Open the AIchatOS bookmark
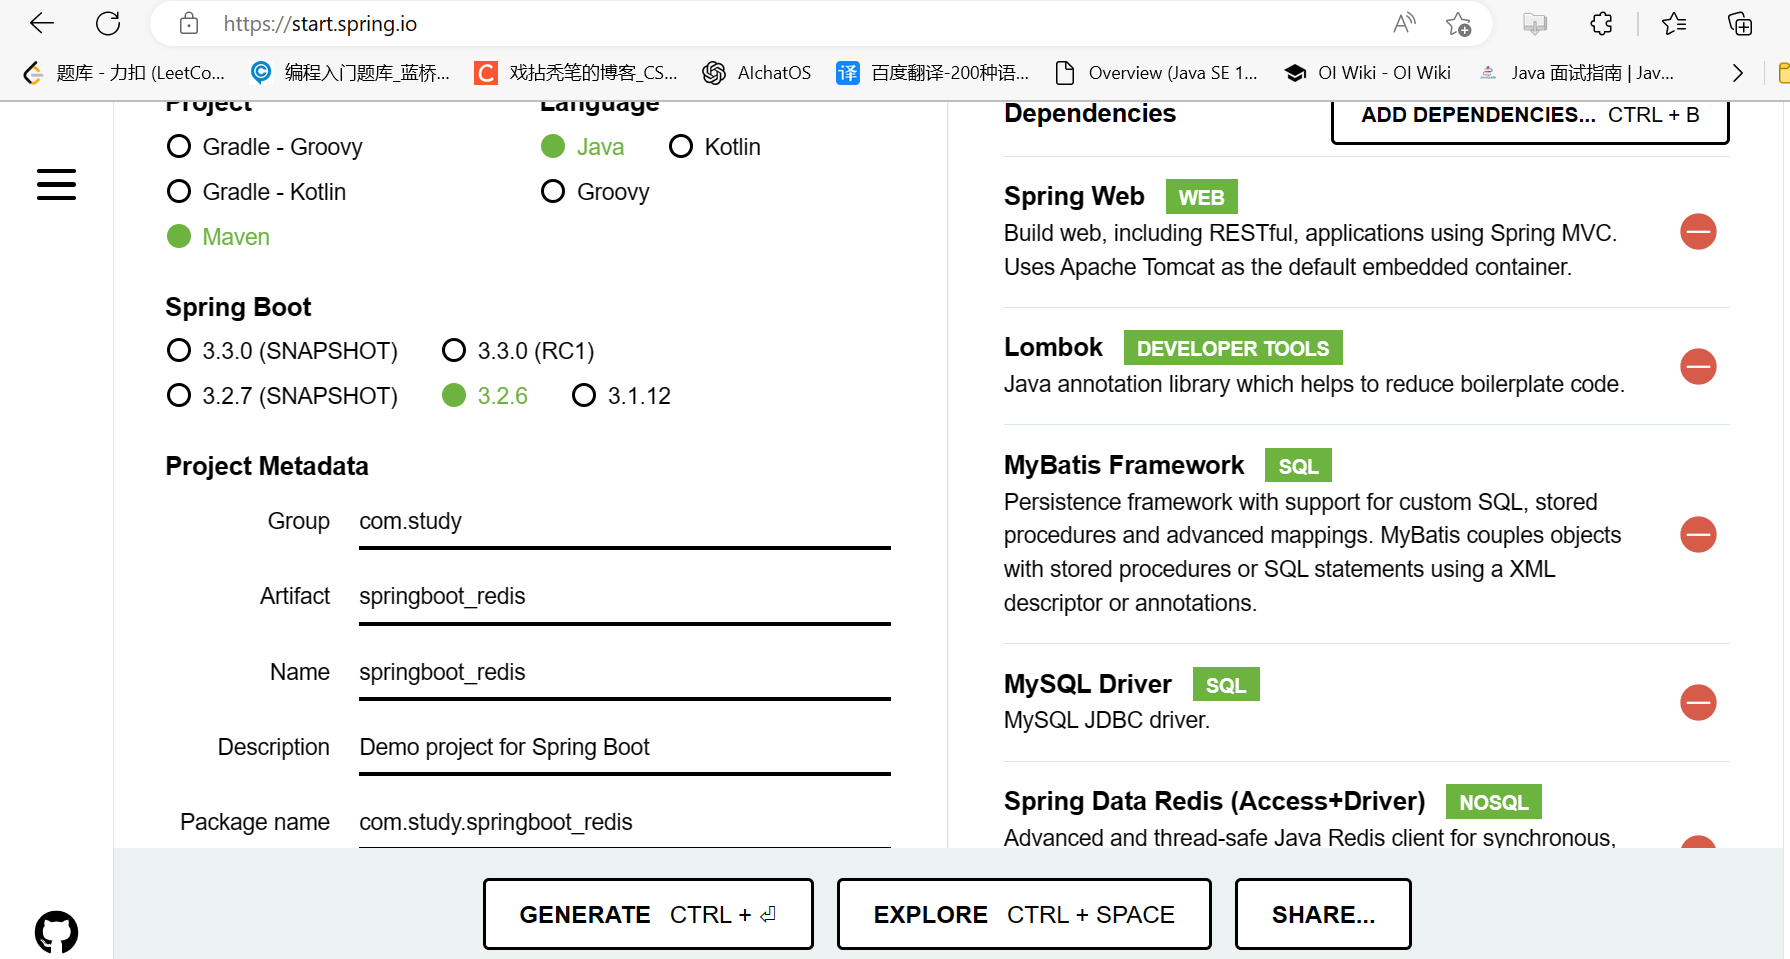The width and height of the screenshot is (1790, 959). (x=757, y=72)
